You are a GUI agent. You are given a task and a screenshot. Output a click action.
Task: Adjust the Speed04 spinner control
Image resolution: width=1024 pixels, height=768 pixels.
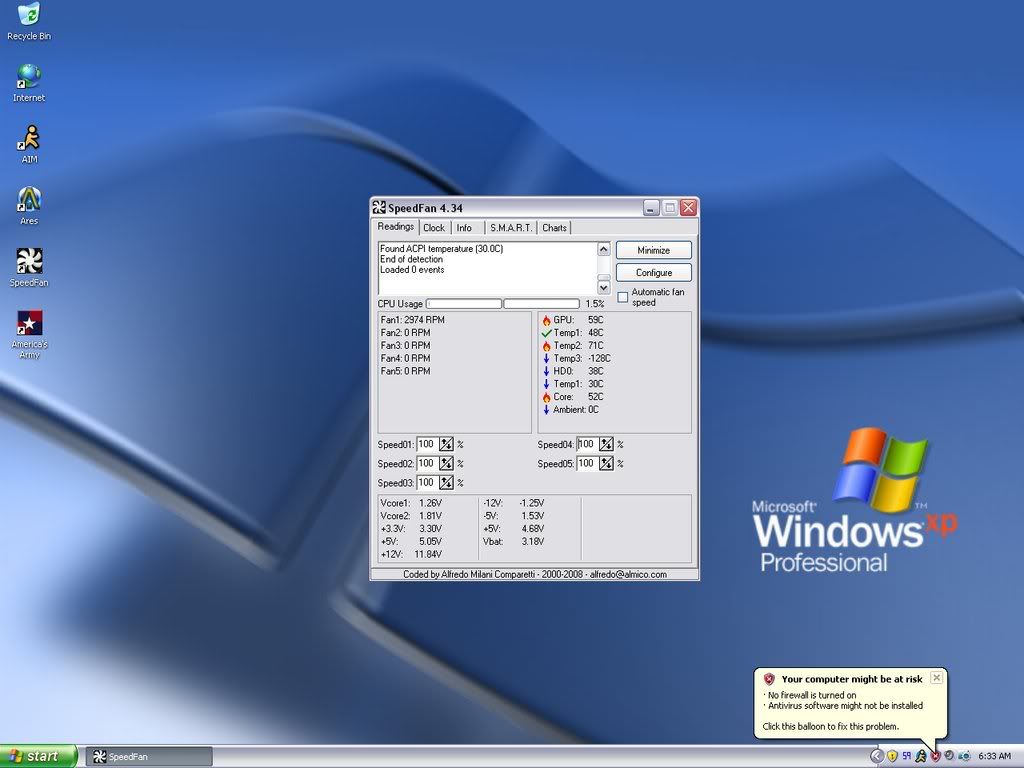[606, 444]
